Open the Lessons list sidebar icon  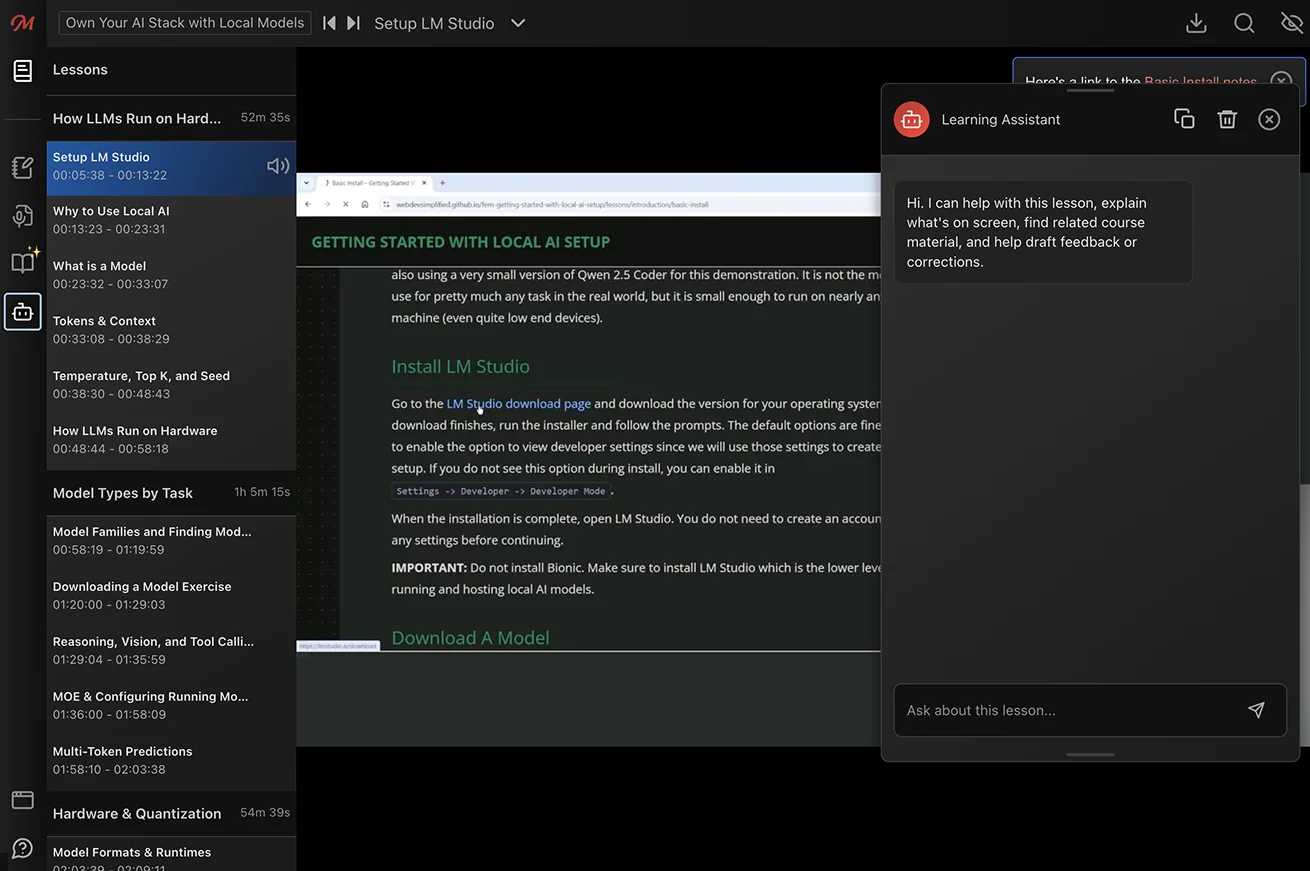(x=22, y=71)
